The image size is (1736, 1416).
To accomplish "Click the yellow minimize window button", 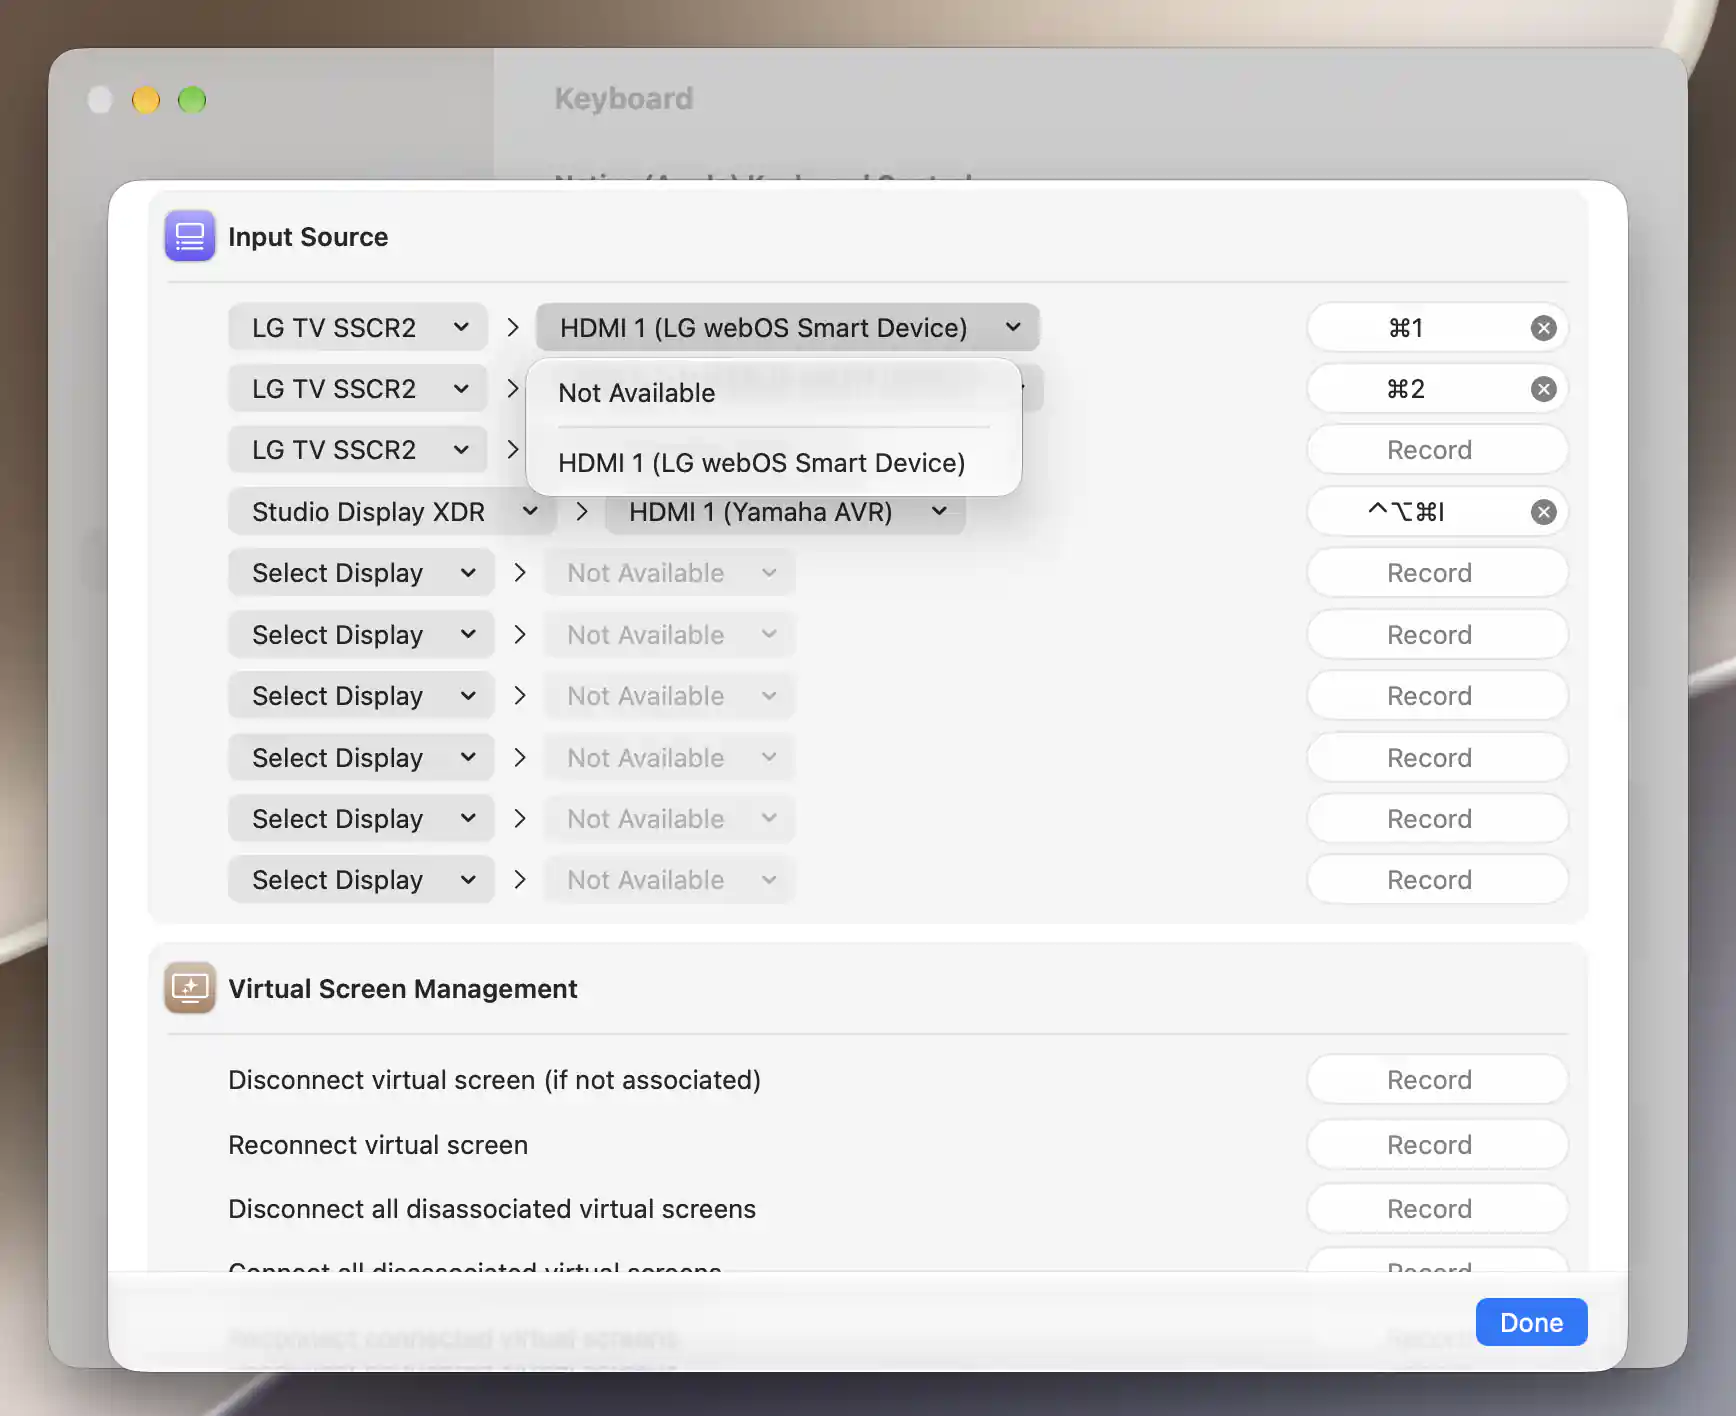I will (146, 100).
